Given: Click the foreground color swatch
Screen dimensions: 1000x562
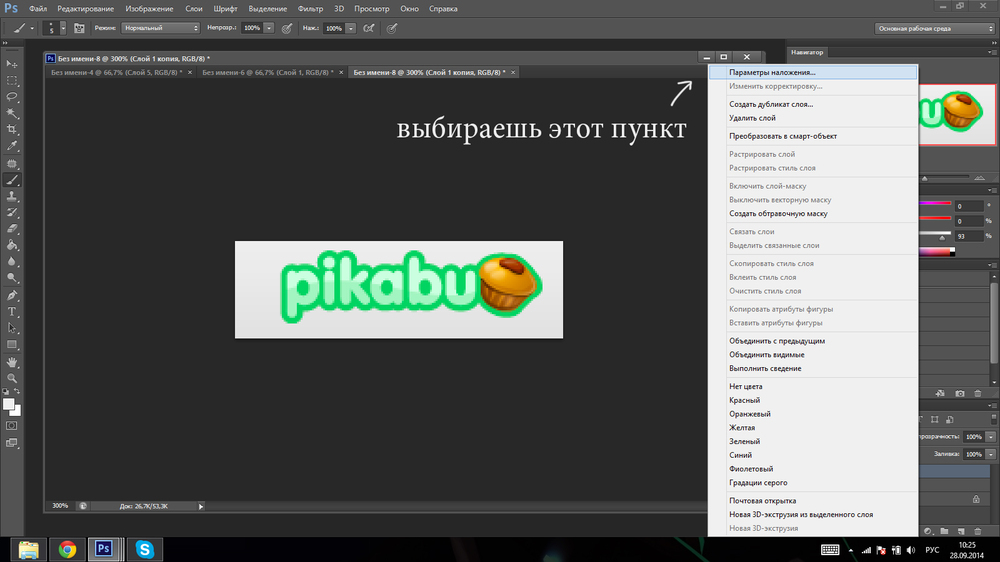Looking at the screenshot, I should click(9, 404).
